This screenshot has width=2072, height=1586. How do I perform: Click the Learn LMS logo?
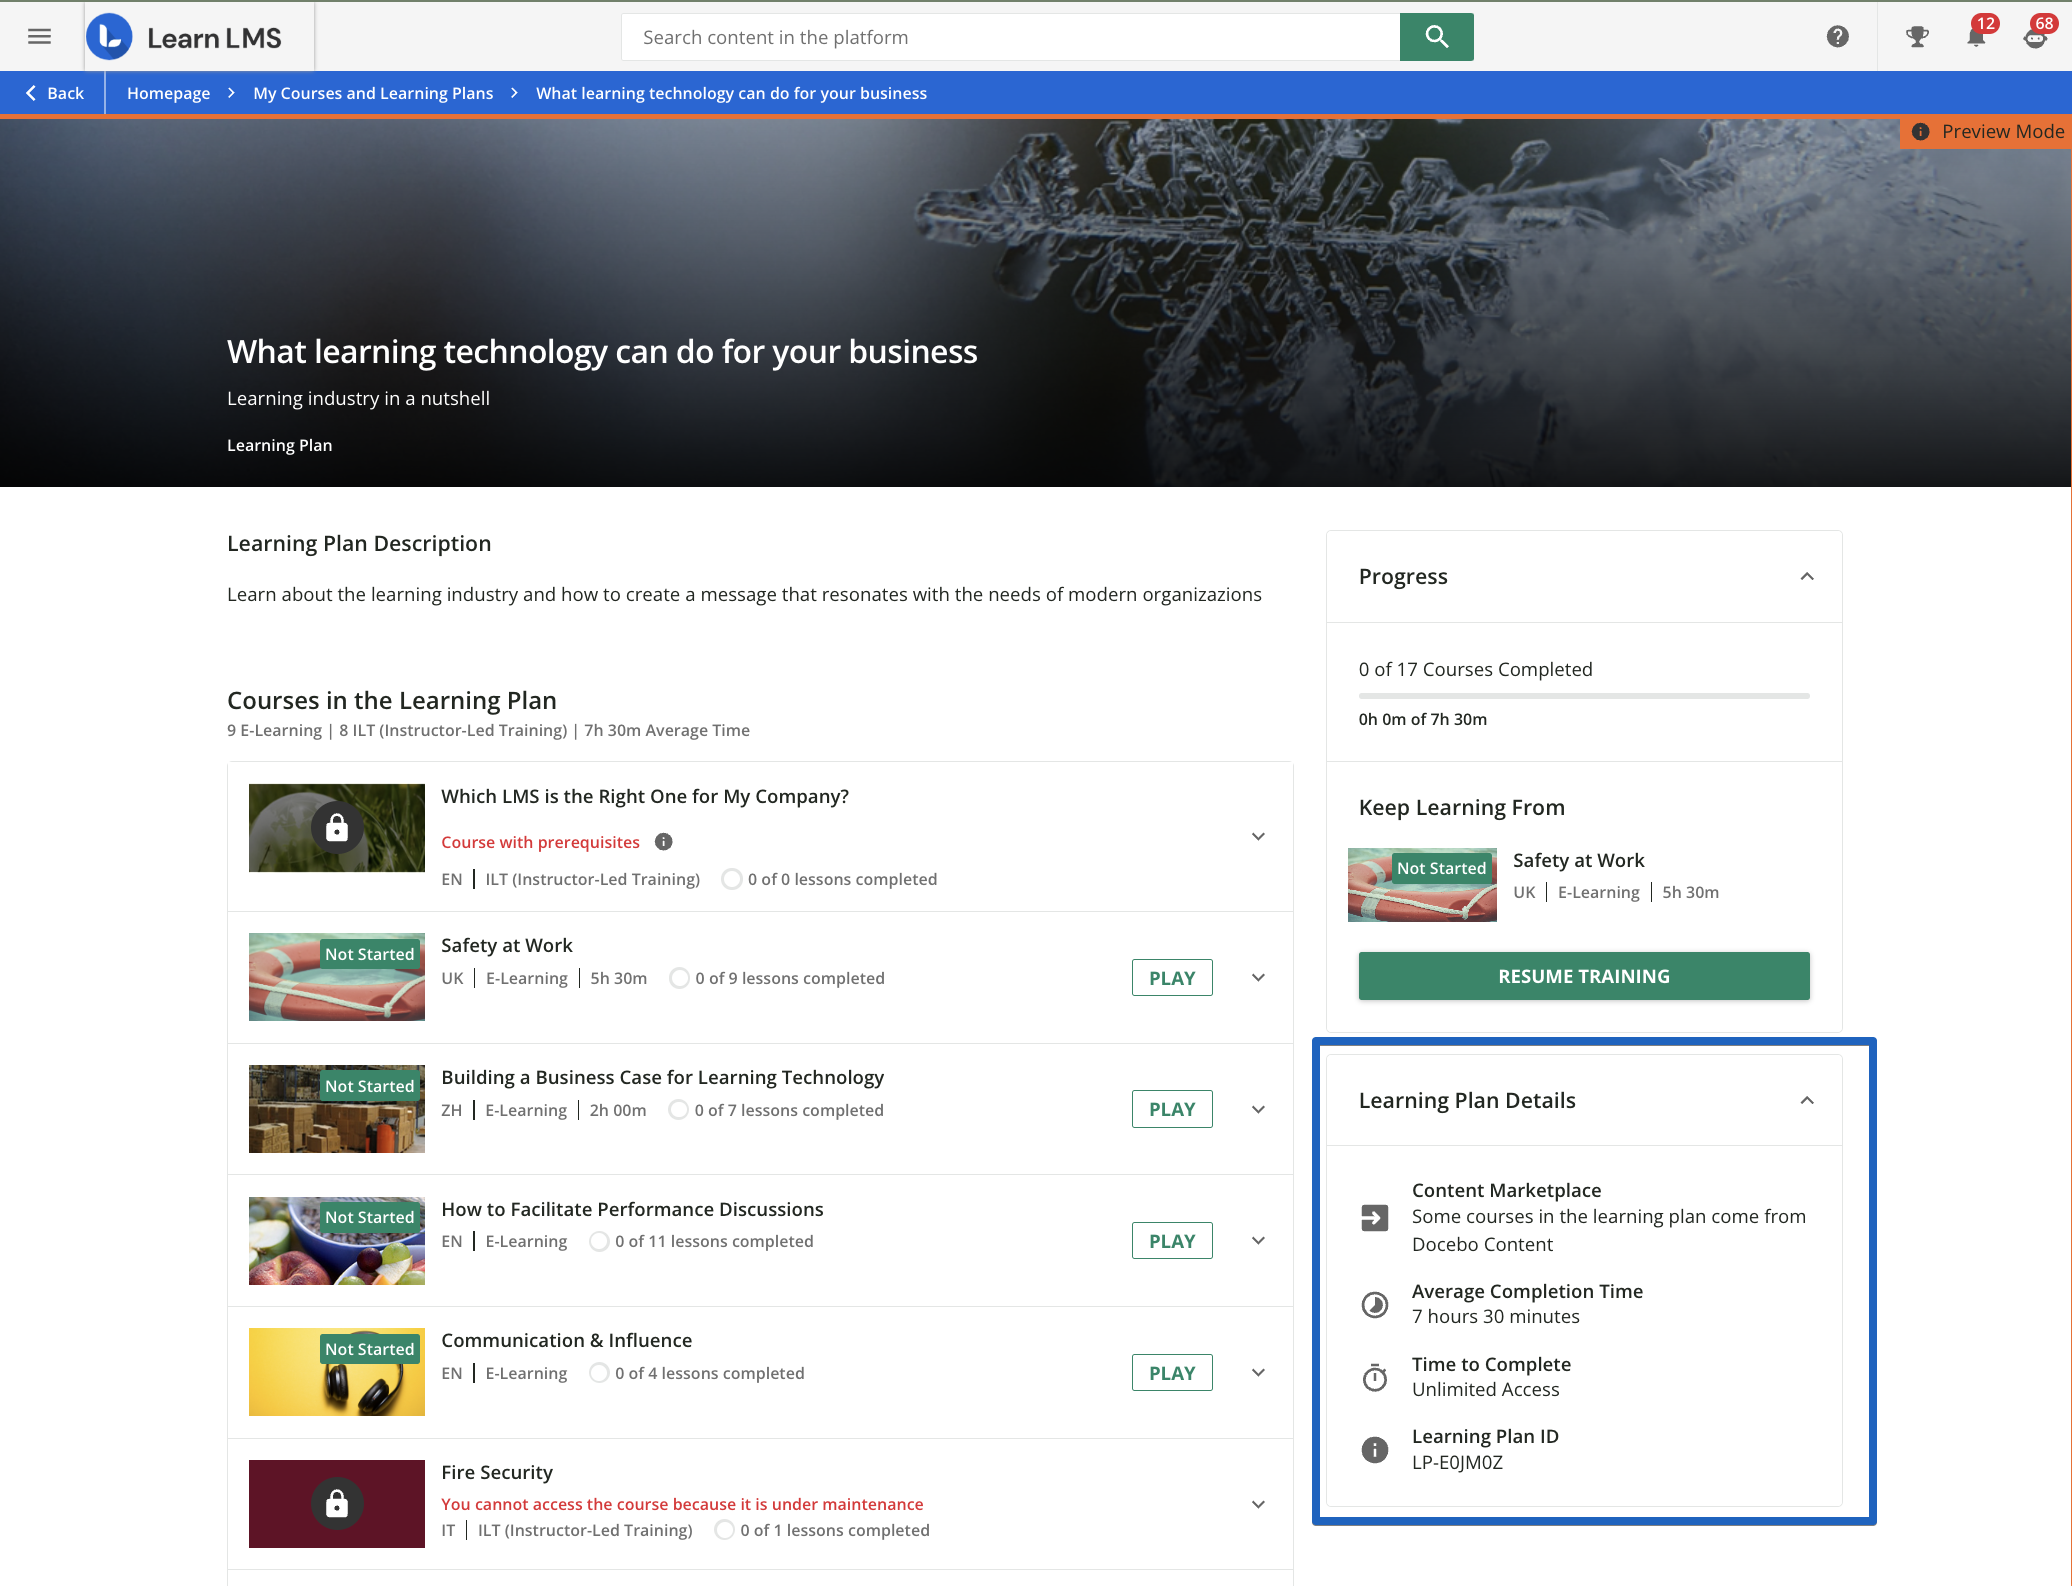pos(185,37)
